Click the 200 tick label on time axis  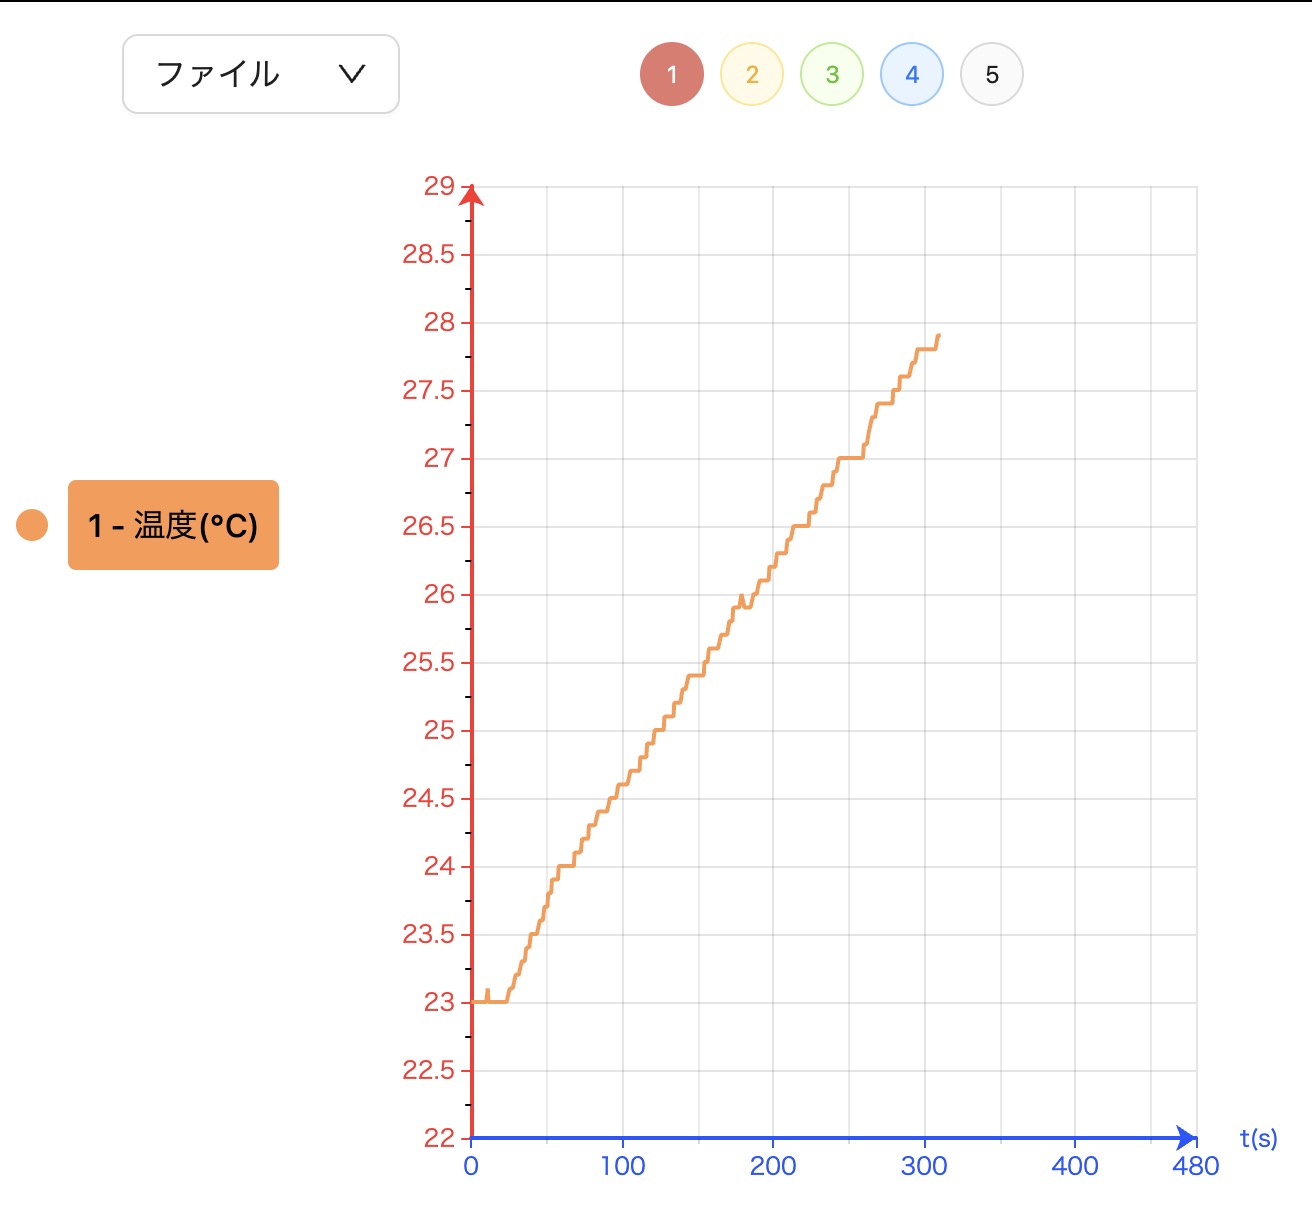773,1166
